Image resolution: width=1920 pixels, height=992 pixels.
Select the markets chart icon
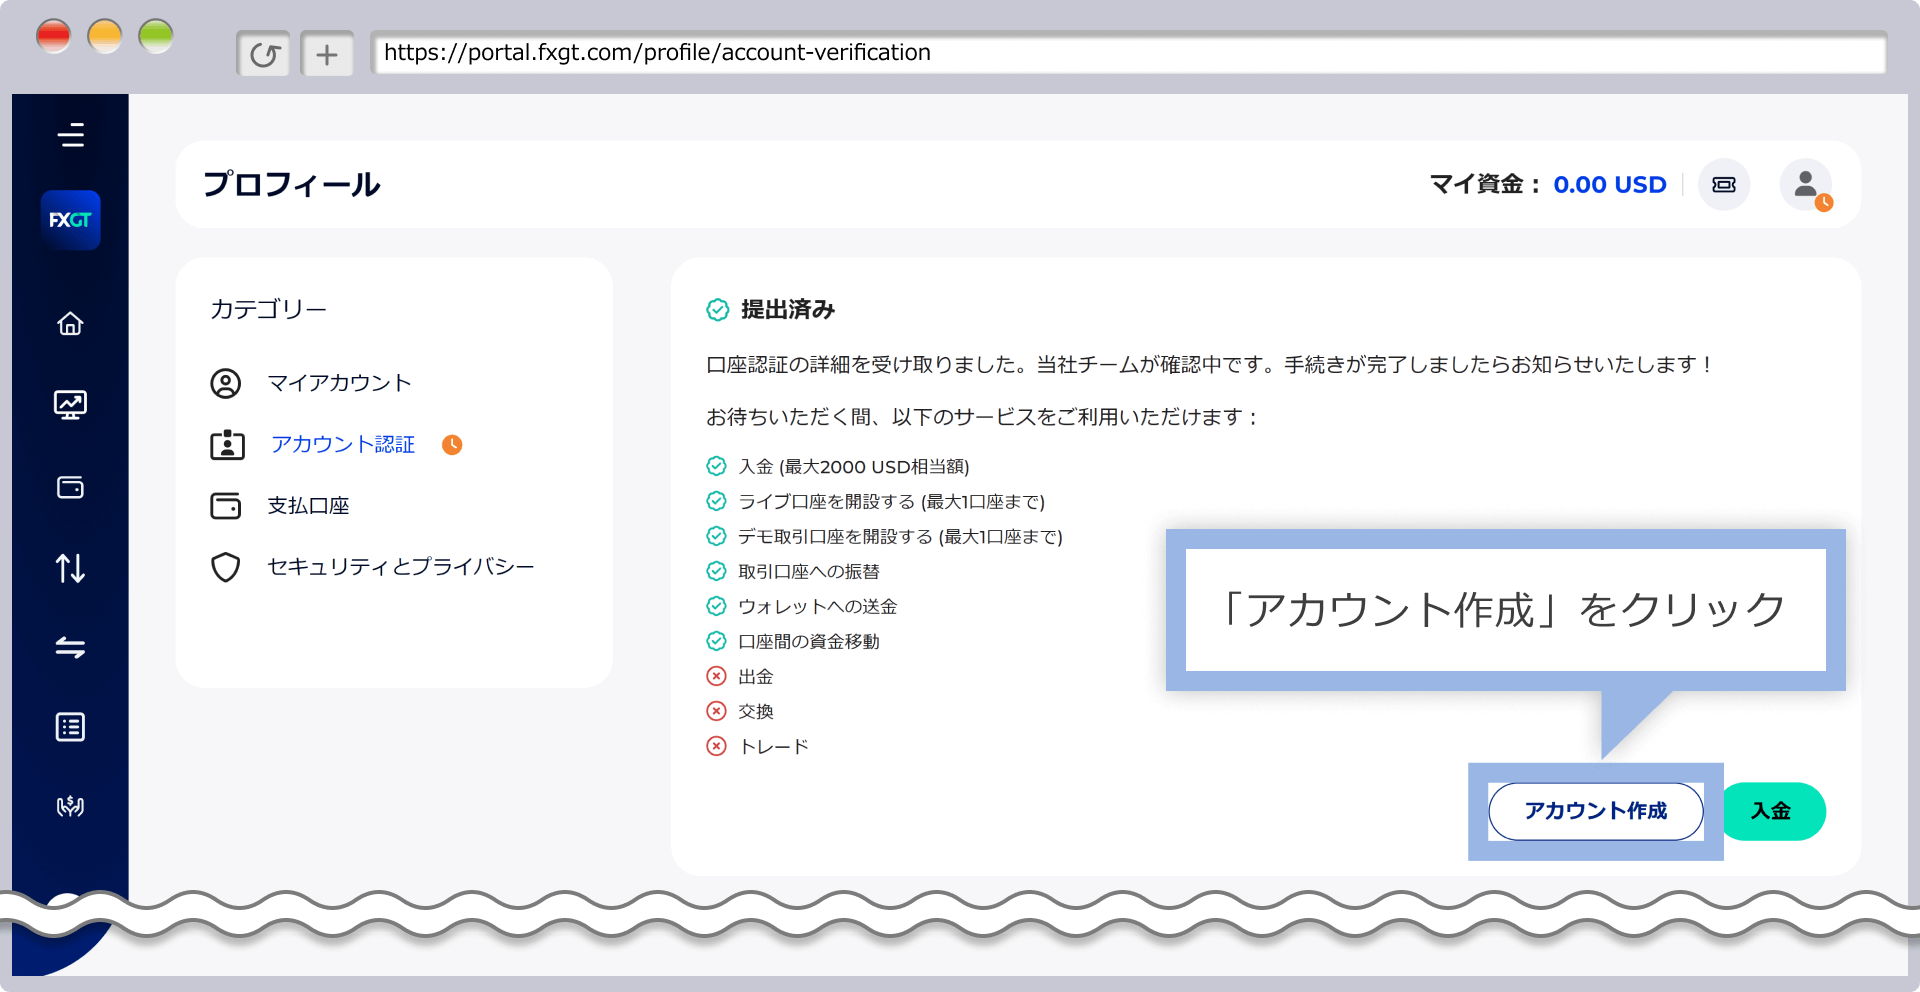70,405
